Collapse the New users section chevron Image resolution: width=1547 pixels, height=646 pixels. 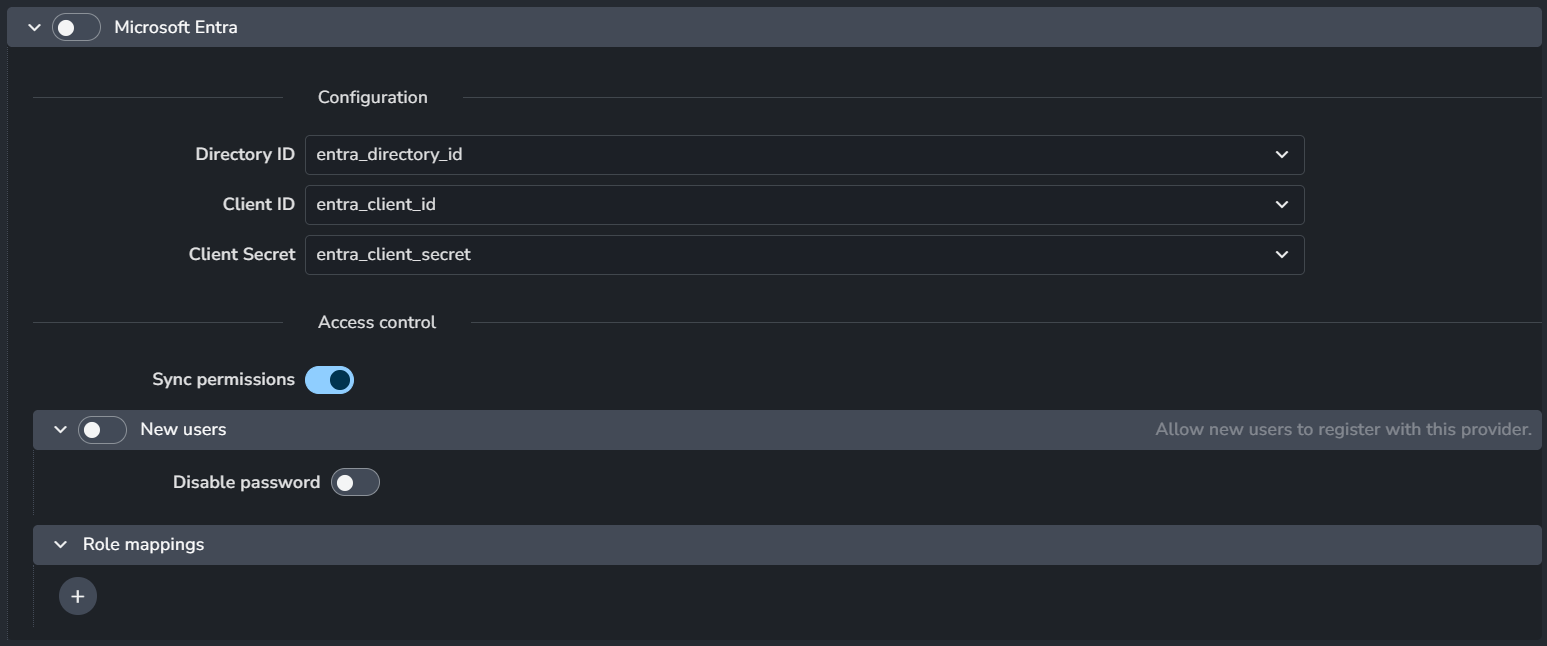click(x=60, y=430)
